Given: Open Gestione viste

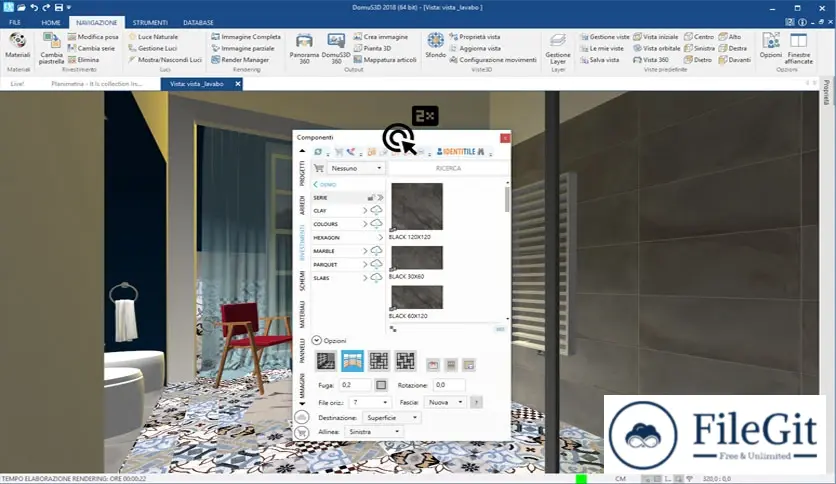Looking at the screenshot, I should (x=605, y=37).
